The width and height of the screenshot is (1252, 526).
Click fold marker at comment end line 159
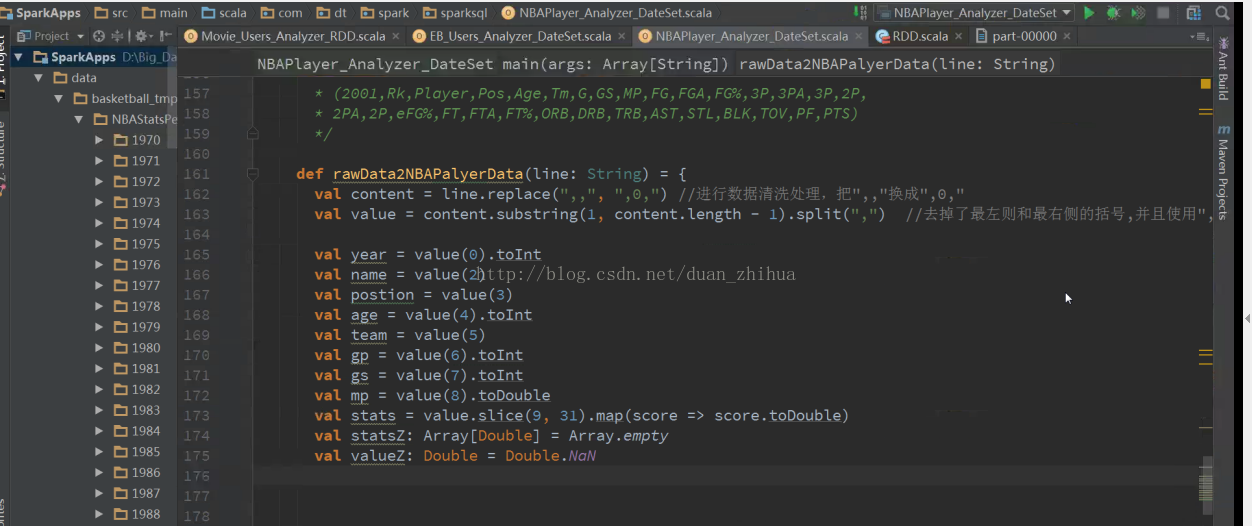pyautogui.click(x=253, y=134)
